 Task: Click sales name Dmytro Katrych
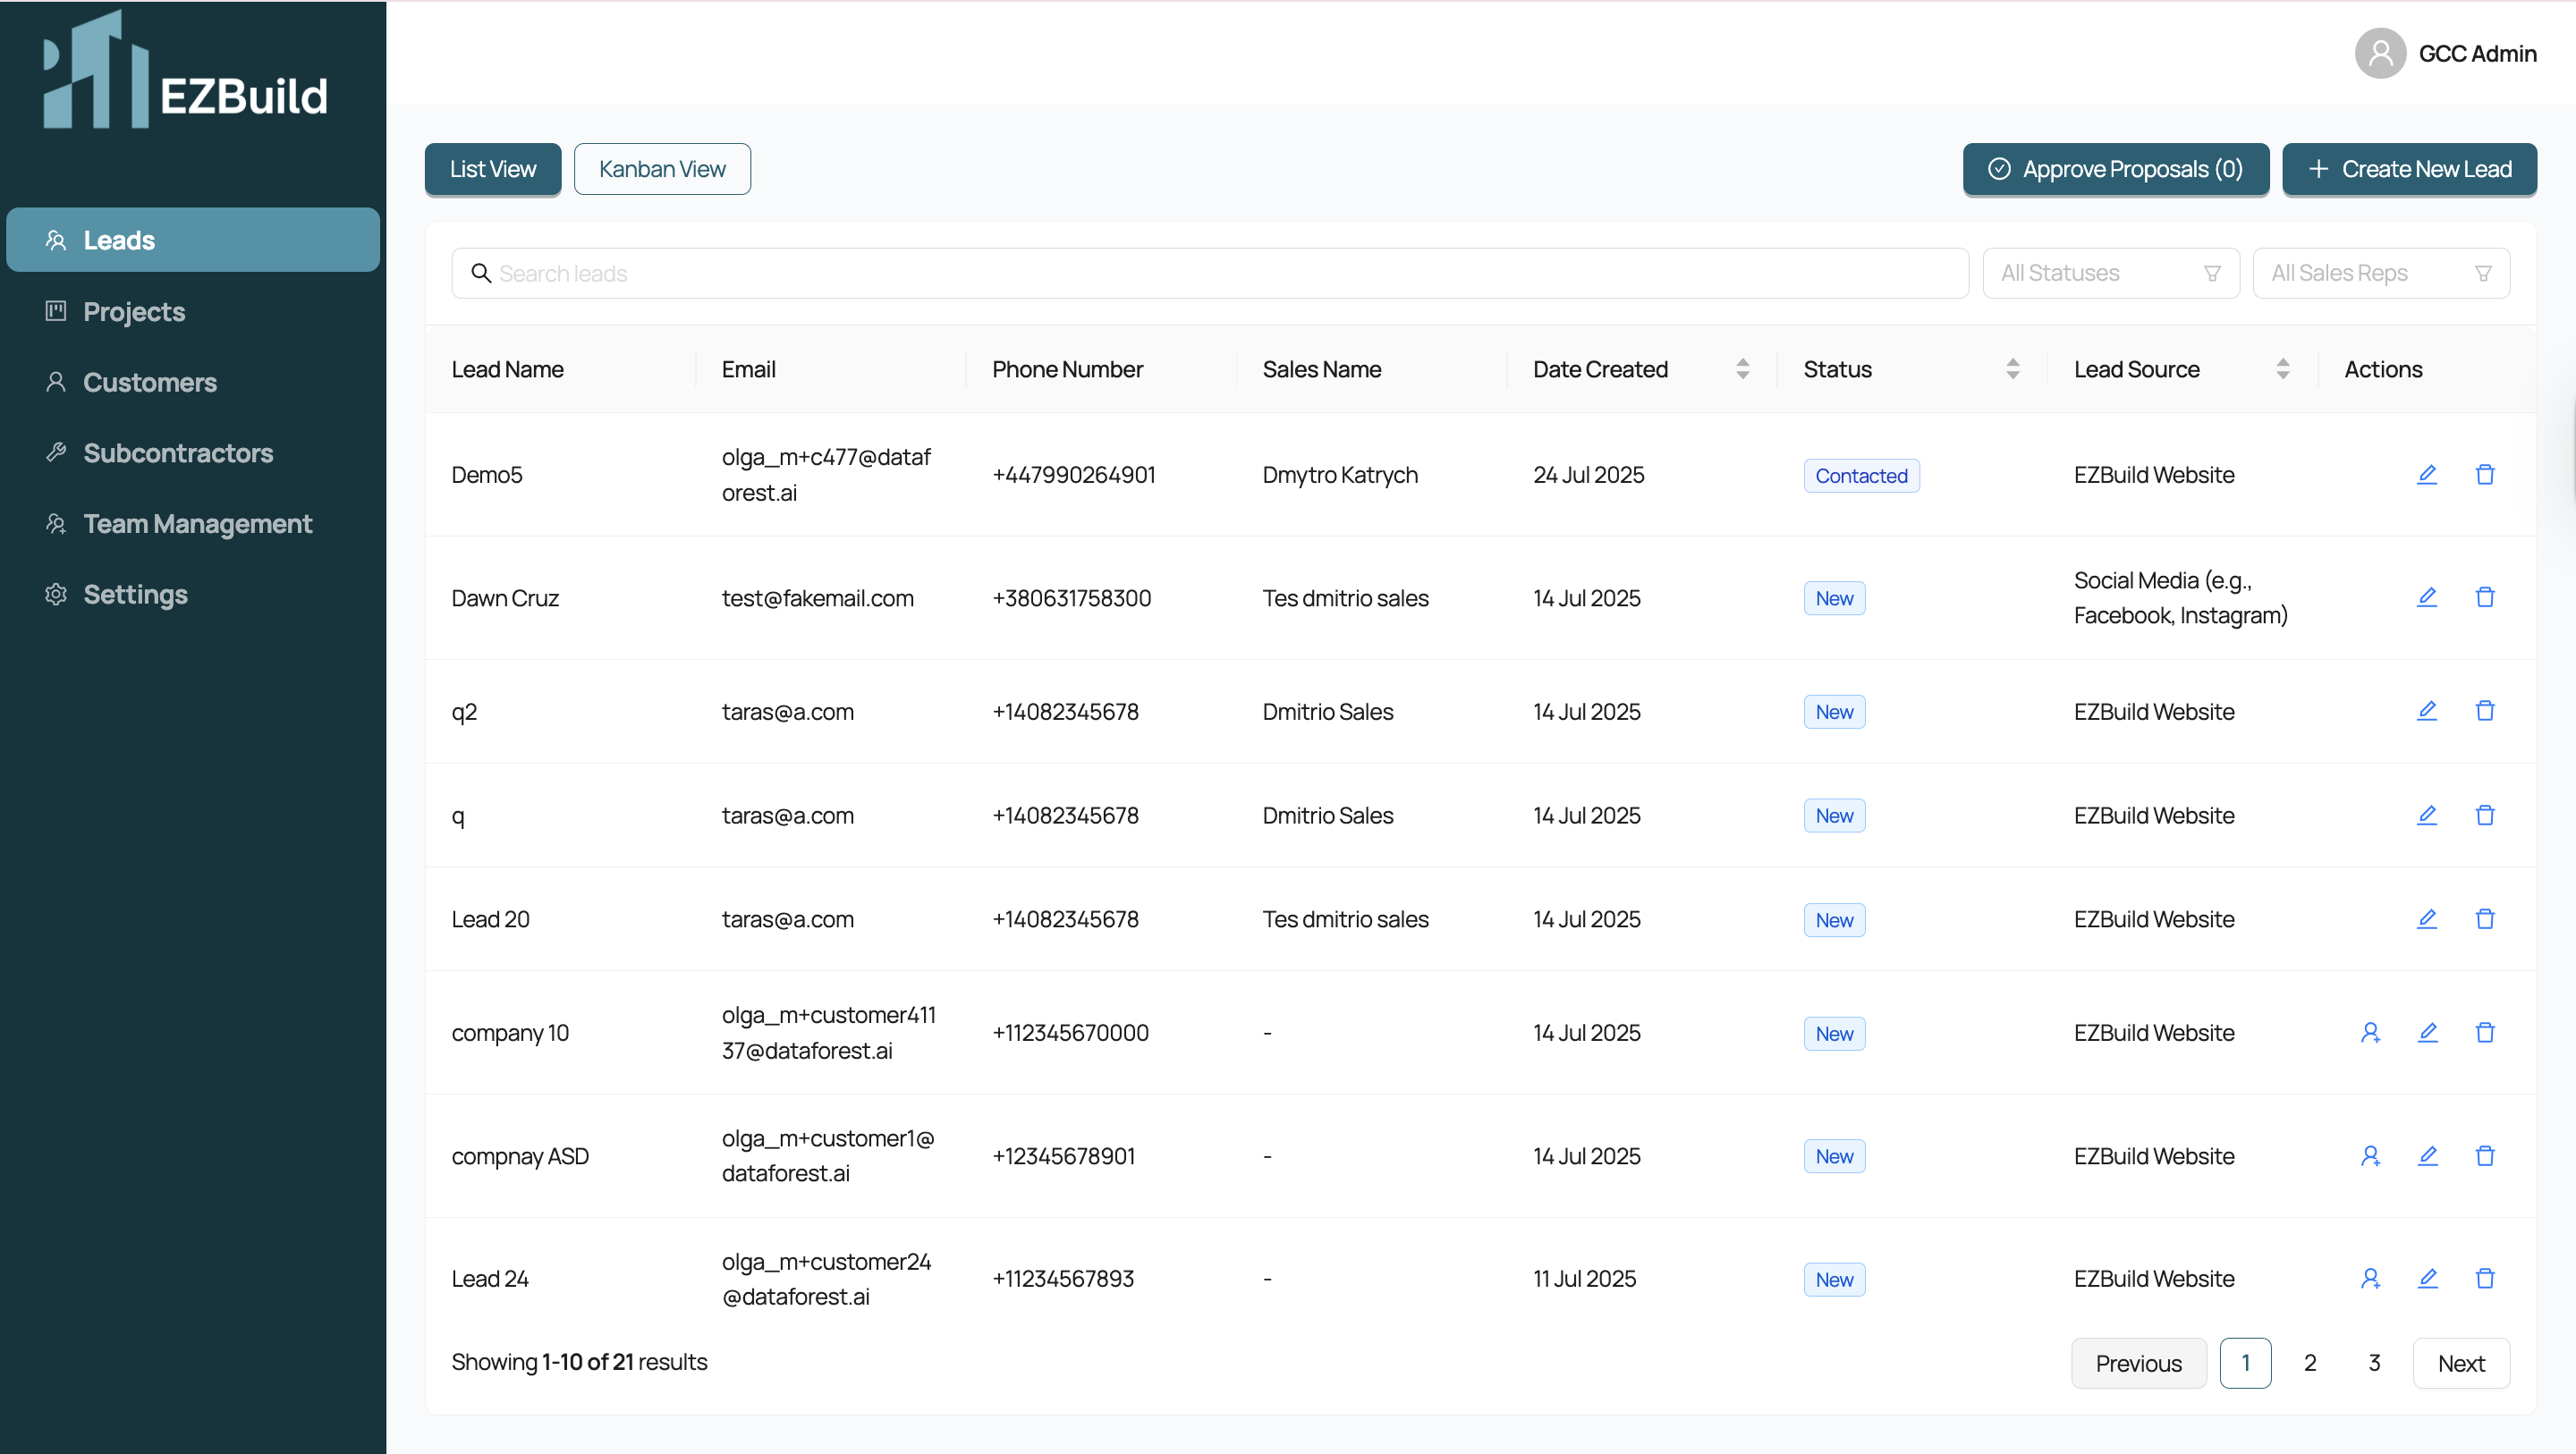1340,475
